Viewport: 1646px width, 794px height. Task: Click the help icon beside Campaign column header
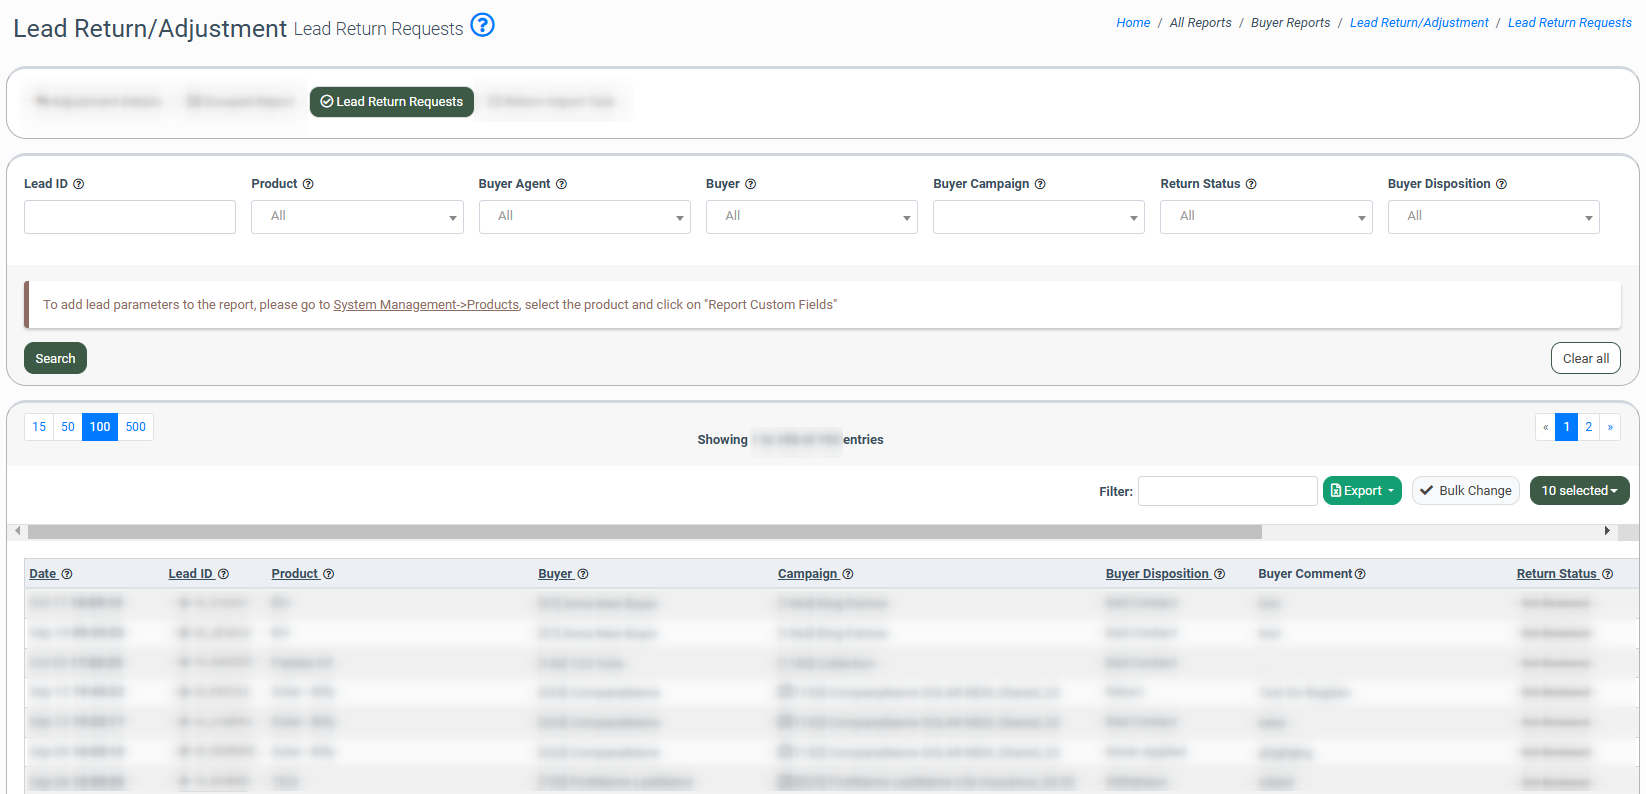click(848, 574)
